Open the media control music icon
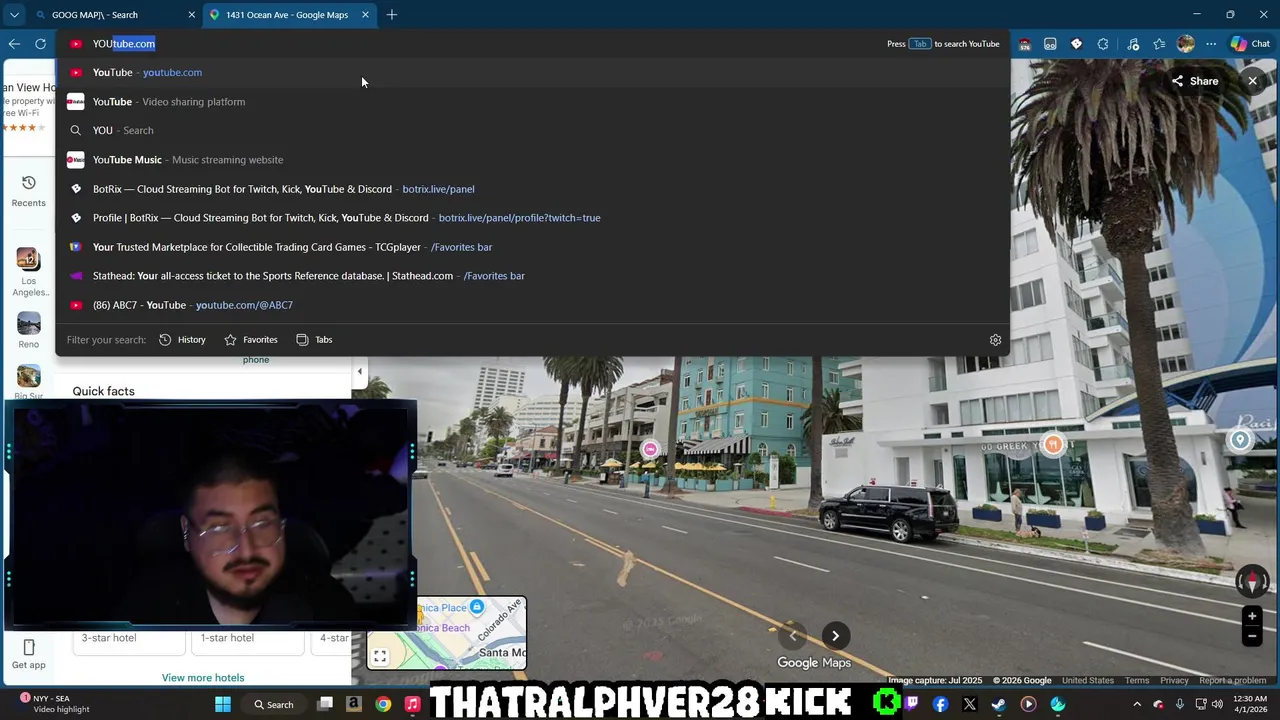The width and height of the screenshot is (1280, 720). coord(1133,44)
